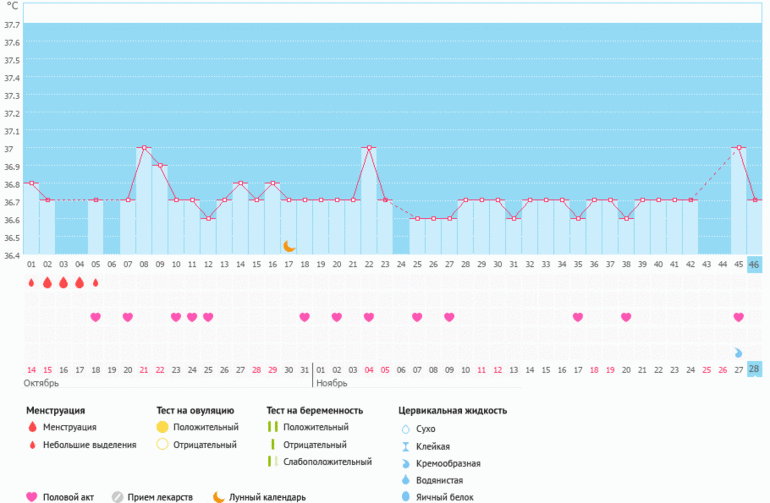
Task: Click the Положительный ovulation test yellow circle
Action: pos(161,428)
